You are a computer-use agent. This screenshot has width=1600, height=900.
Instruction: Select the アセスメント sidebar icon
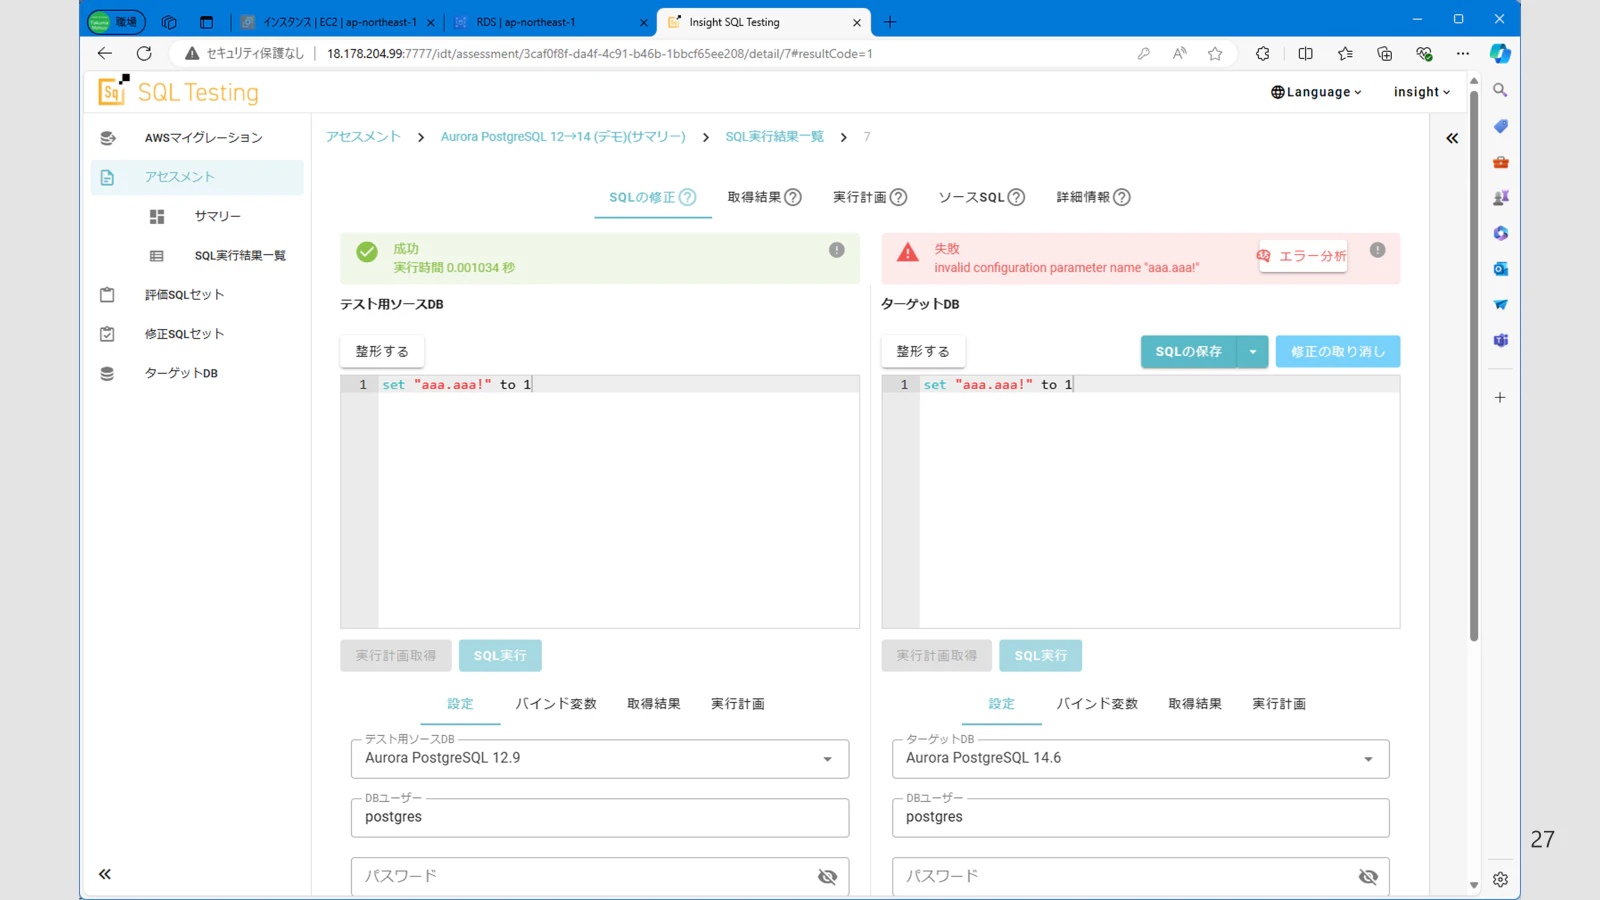107,177
